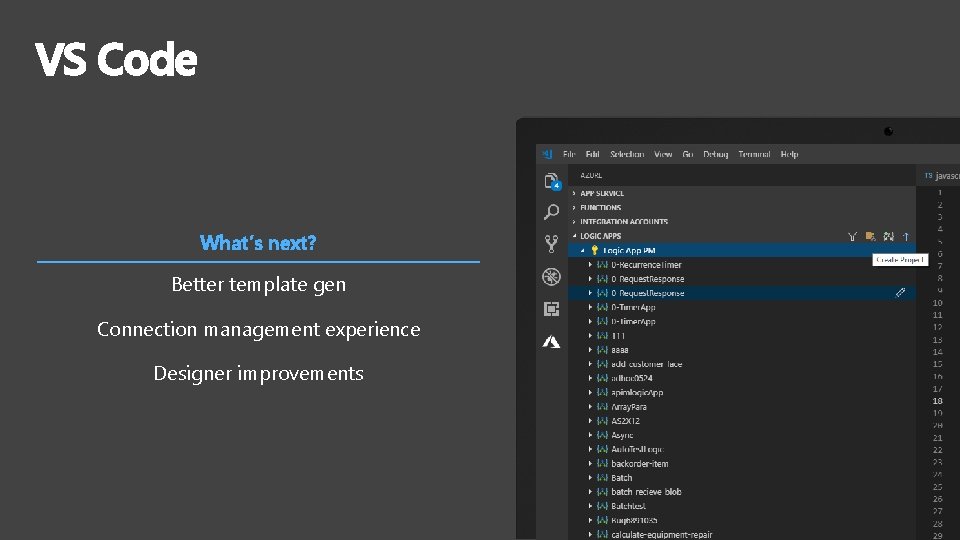Expand the ArrayPara logic app arrow
This screenshot has width=960, height=540.
click(590, 407)
